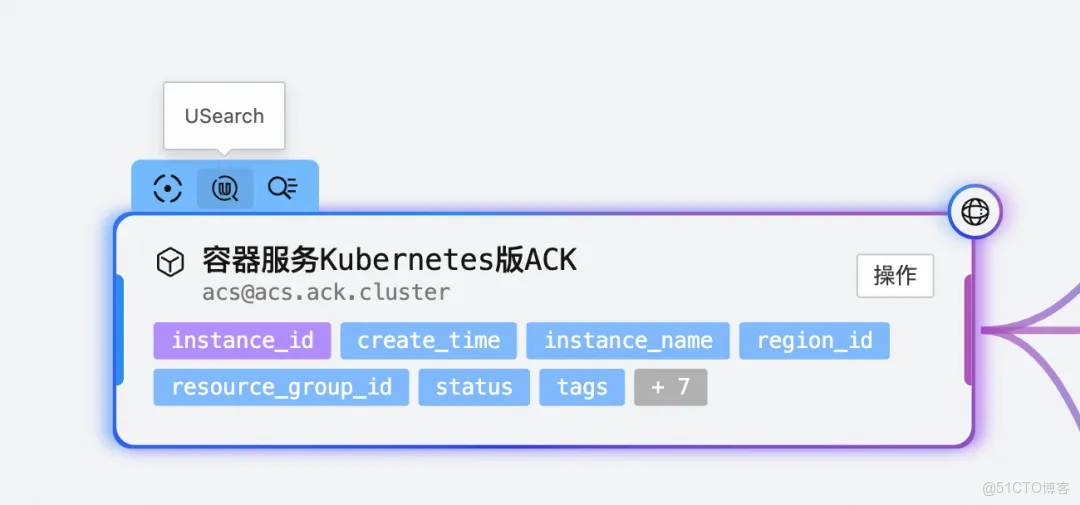Screen dimensions: 1080x505
Task: Click the query list search icon
Action: click(282, 188)
